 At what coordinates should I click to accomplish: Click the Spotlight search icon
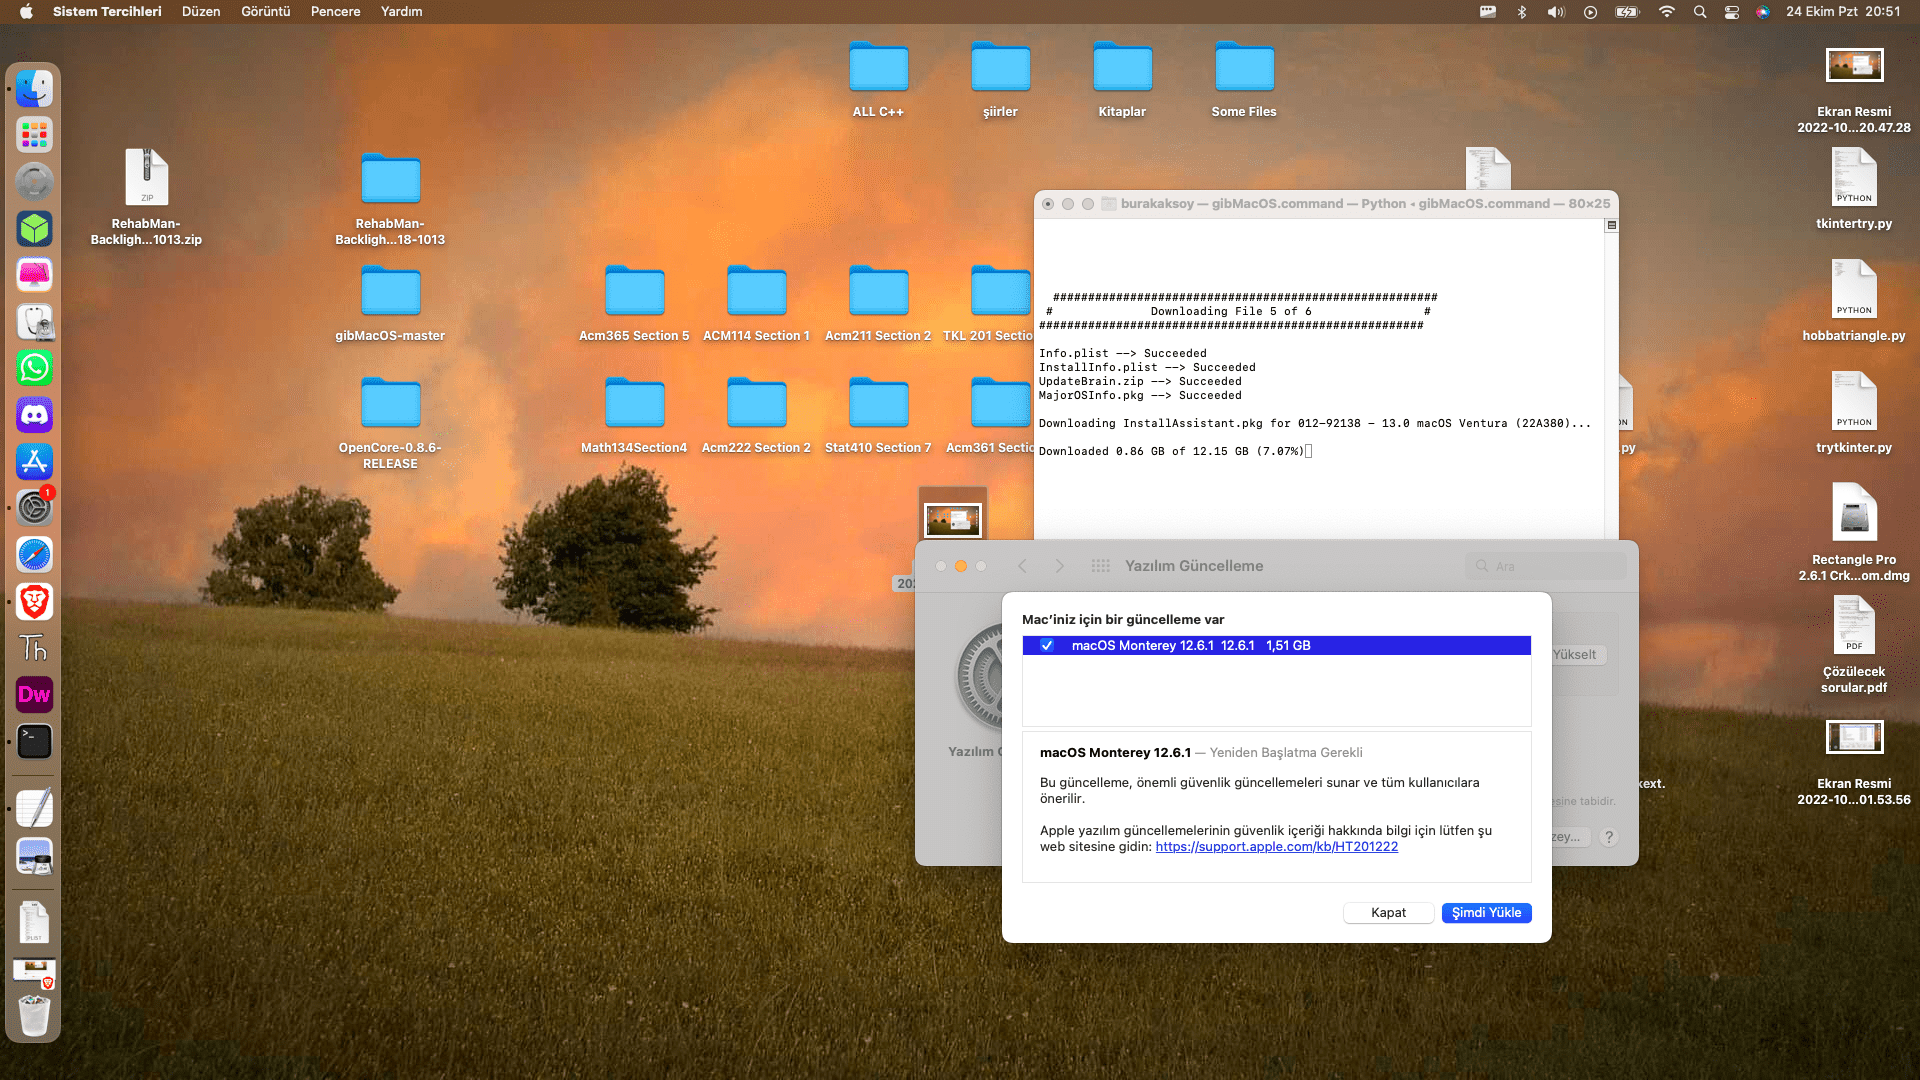click(1699, 12)
